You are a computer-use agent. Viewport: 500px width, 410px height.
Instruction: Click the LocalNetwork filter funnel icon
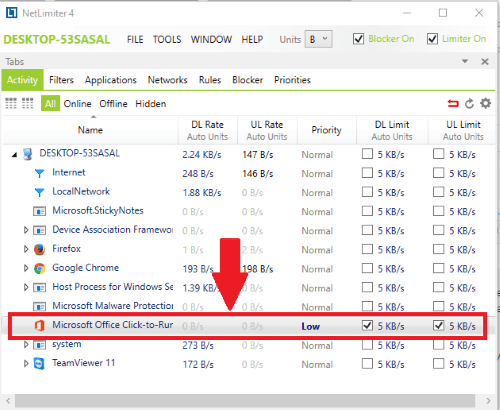tap(39, 192)
